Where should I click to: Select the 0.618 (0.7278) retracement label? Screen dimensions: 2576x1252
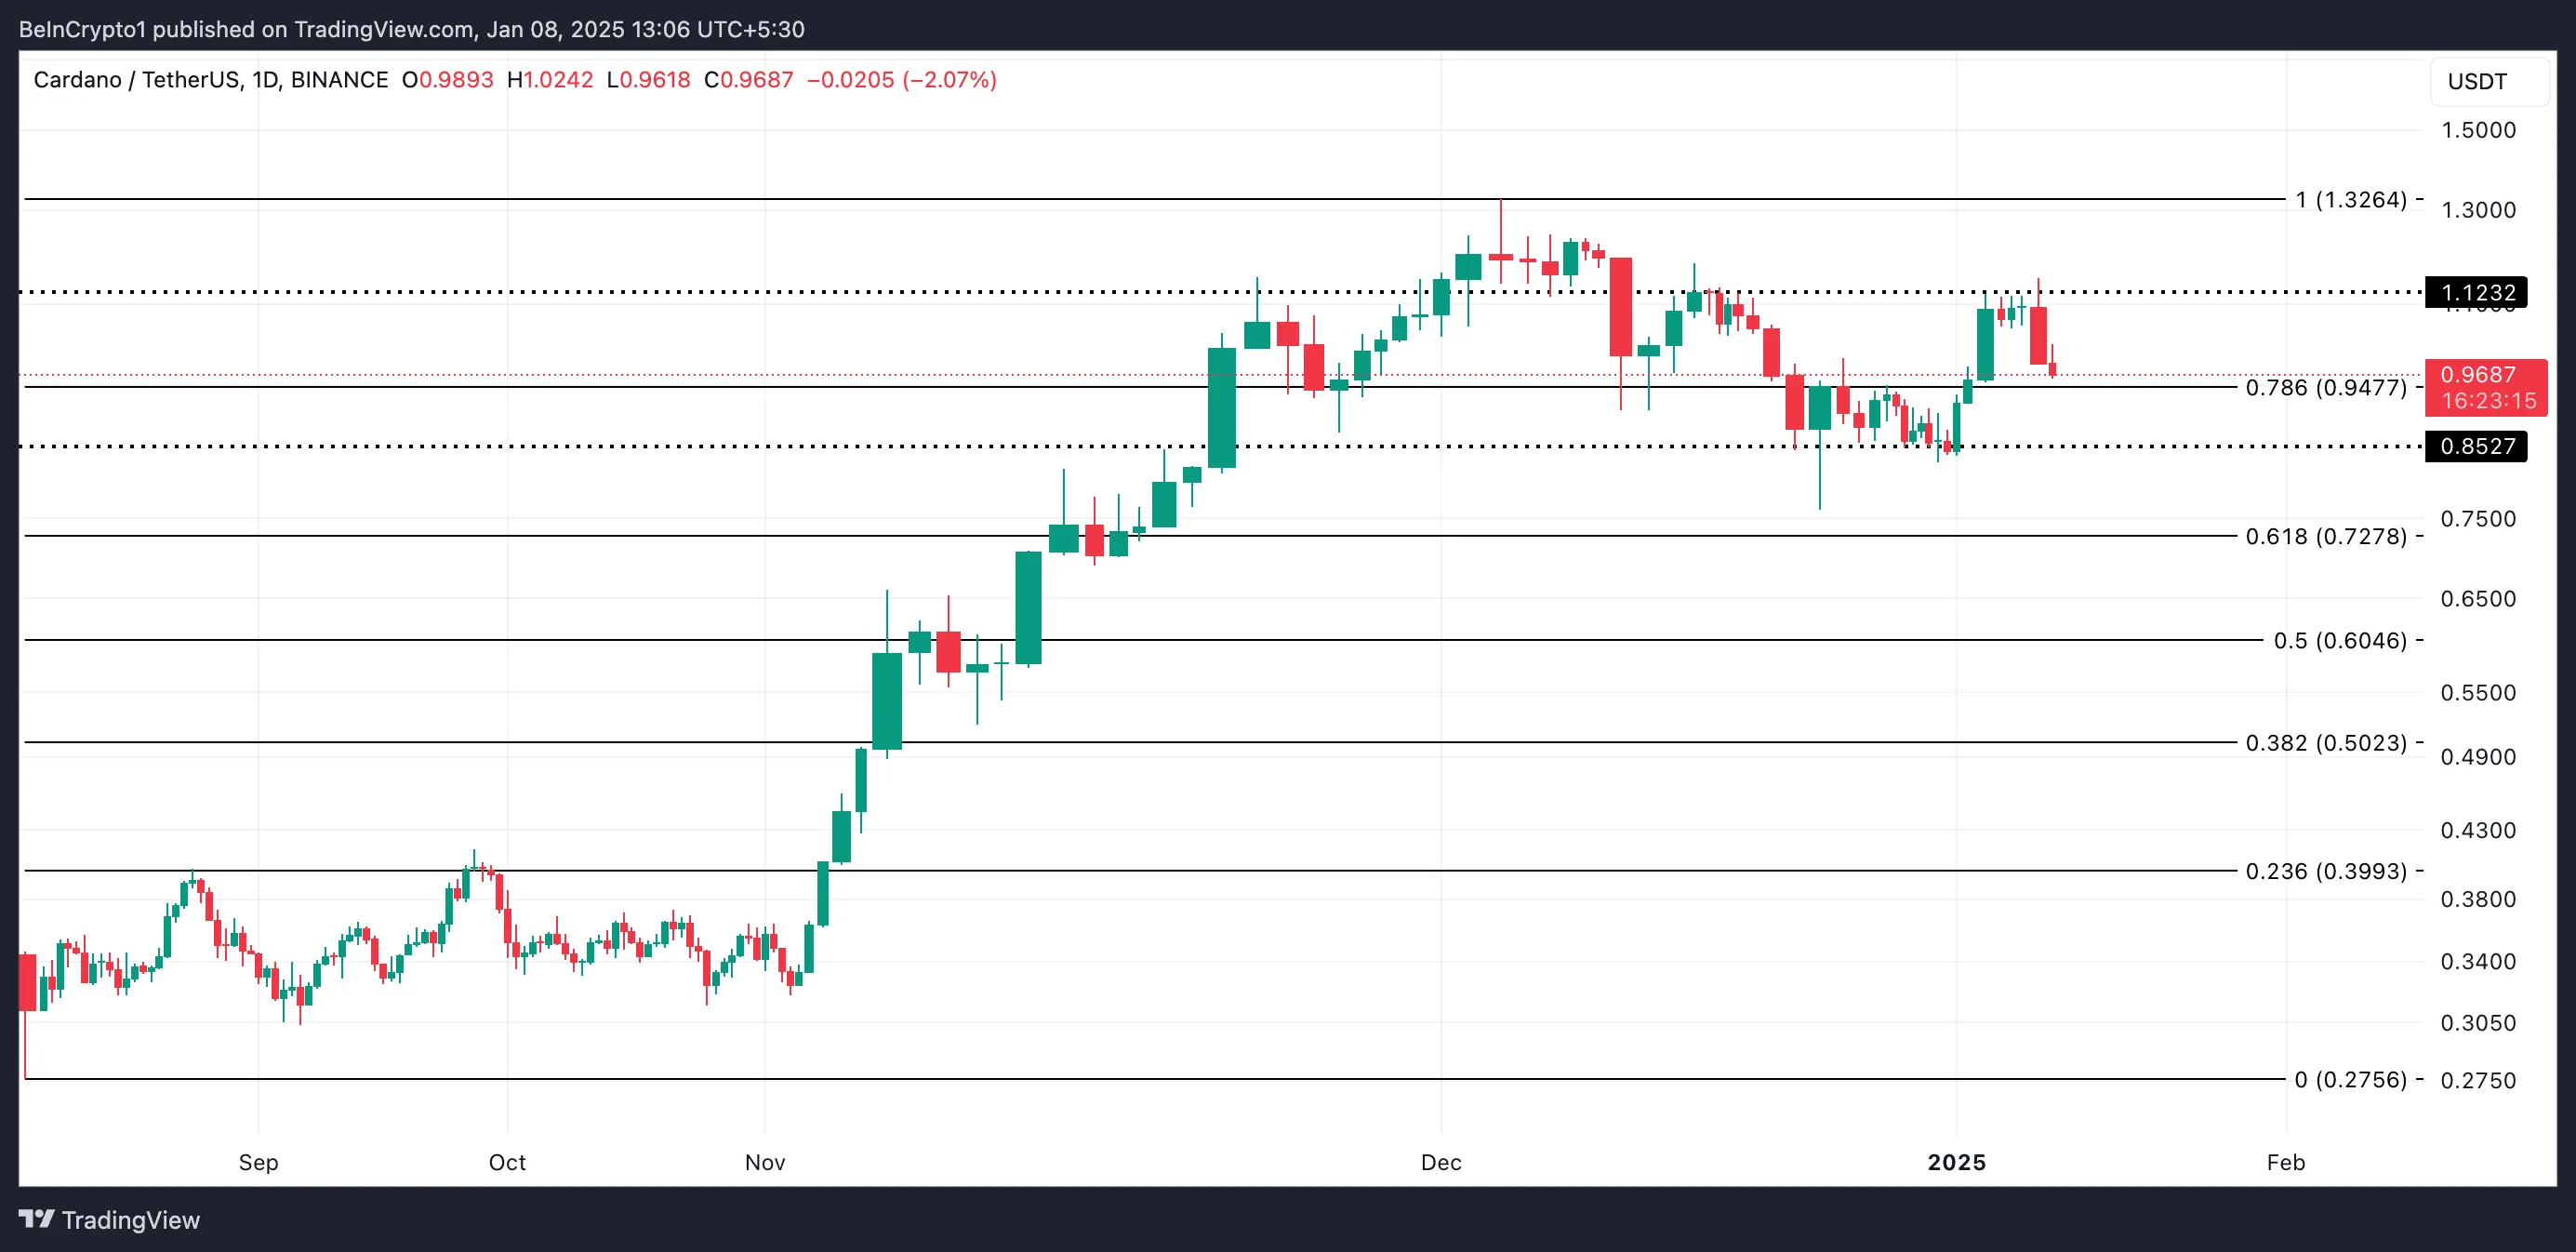point(2325,537)
